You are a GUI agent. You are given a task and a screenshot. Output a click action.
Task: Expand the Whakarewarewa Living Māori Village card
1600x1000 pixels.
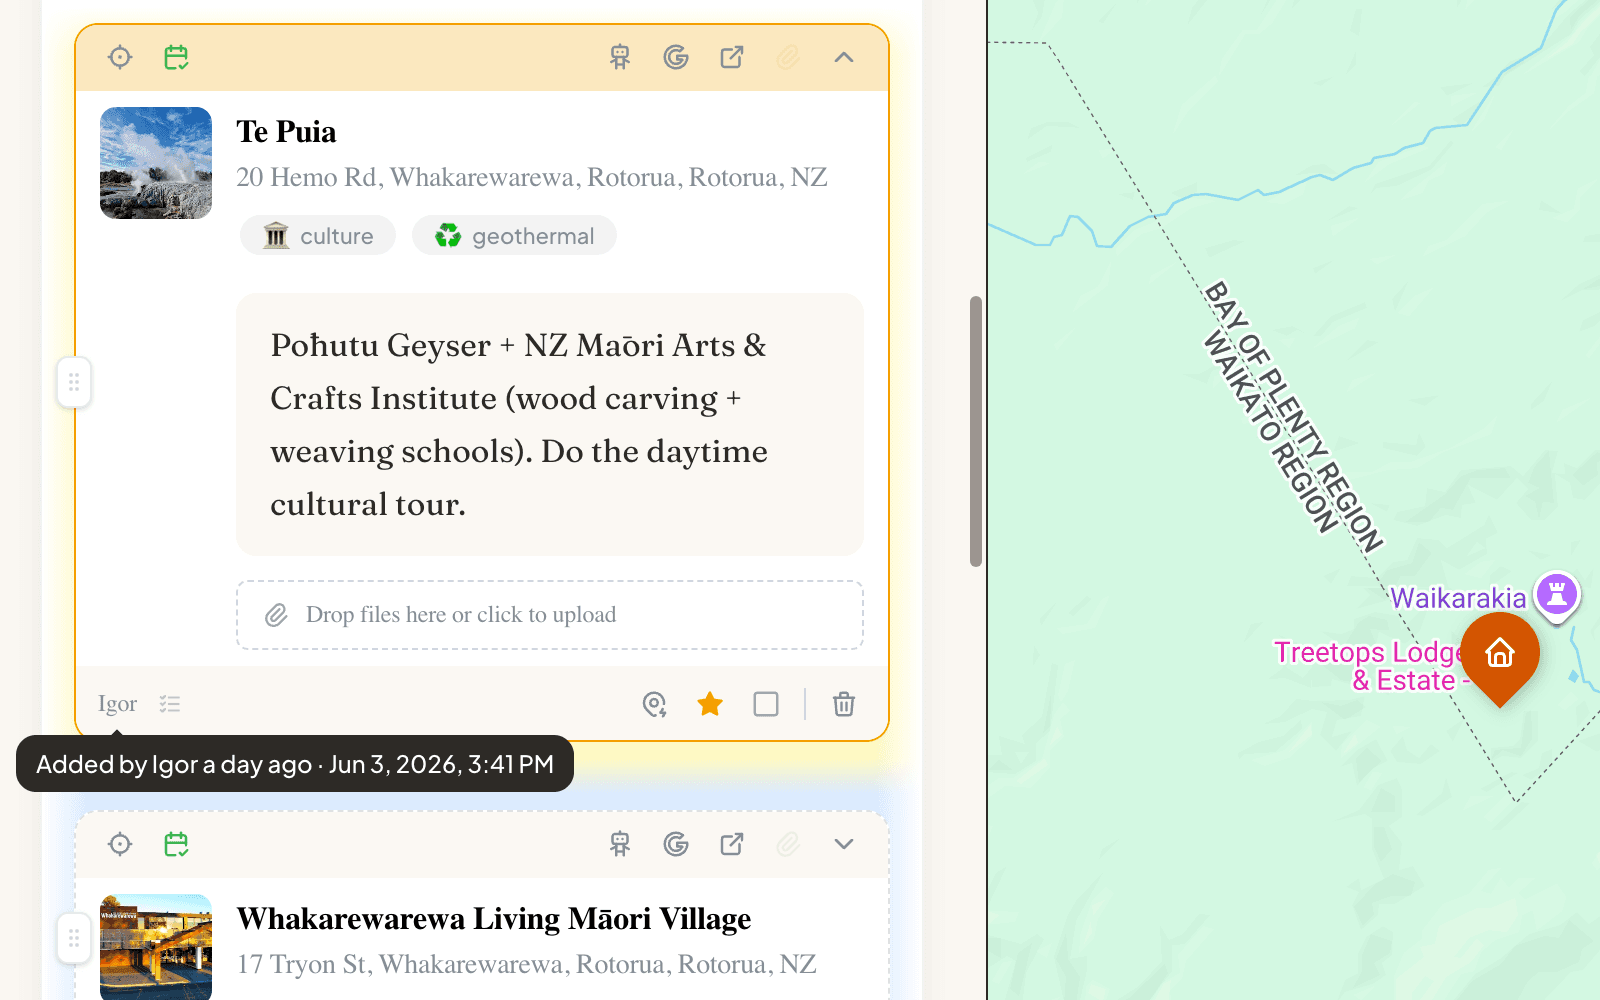[x=844, y=845]
